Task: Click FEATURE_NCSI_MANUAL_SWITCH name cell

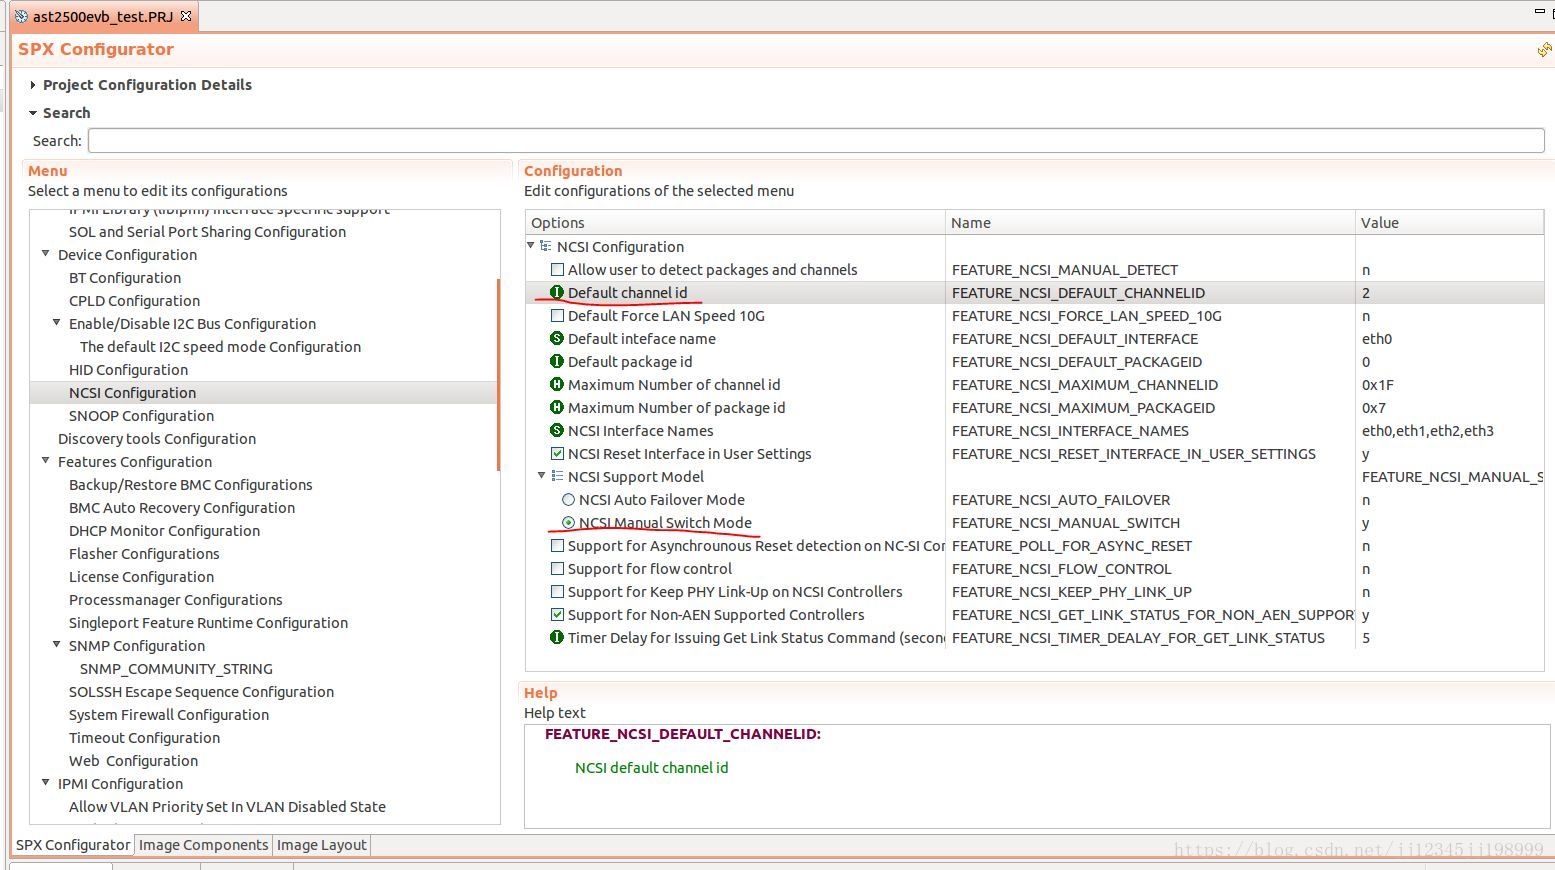Action: point(1066,523)
